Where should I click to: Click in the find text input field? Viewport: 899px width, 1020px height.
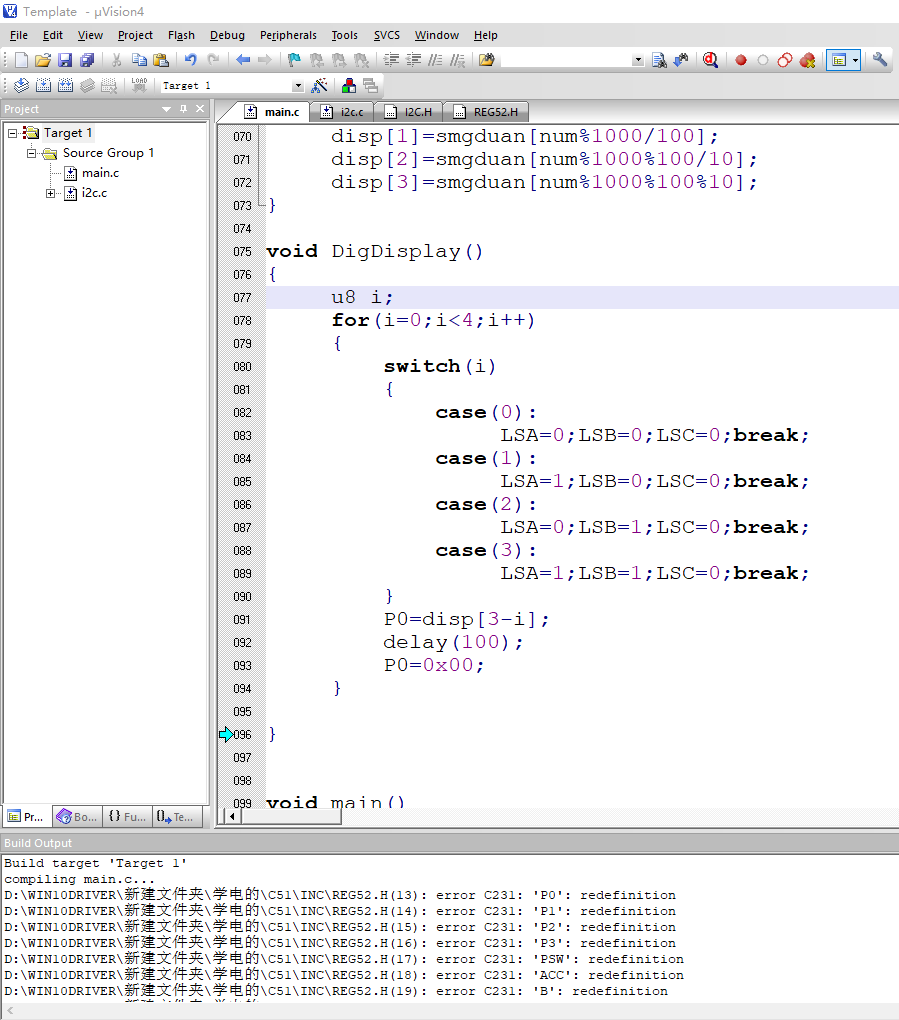[x=565, y=60]
